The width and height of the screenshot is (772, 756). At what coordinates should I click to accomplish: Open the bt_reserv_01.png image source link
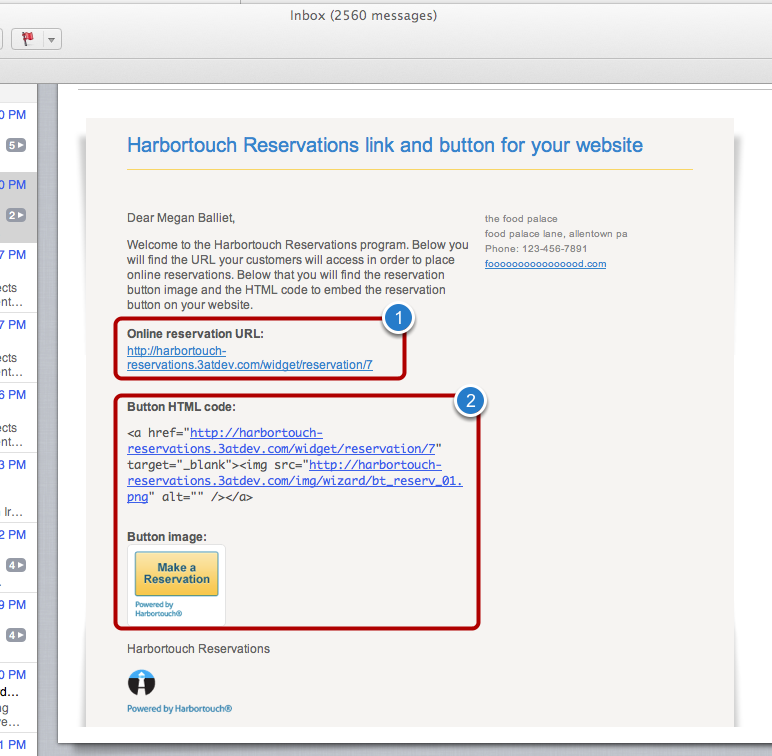pos(294,481)
